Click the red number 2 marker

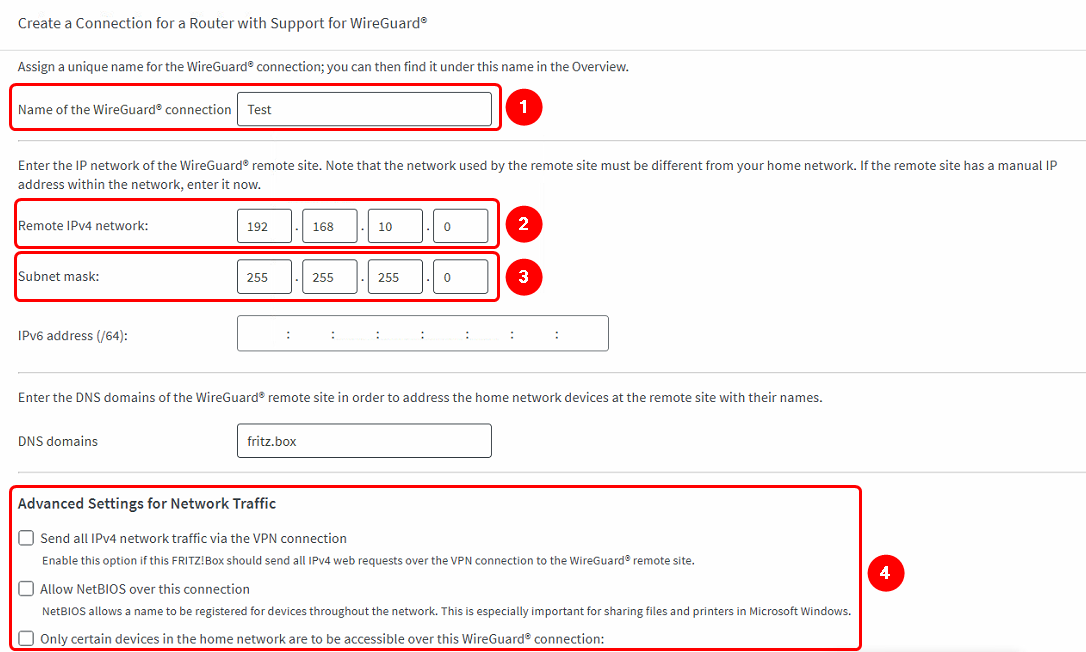(523, 226)
